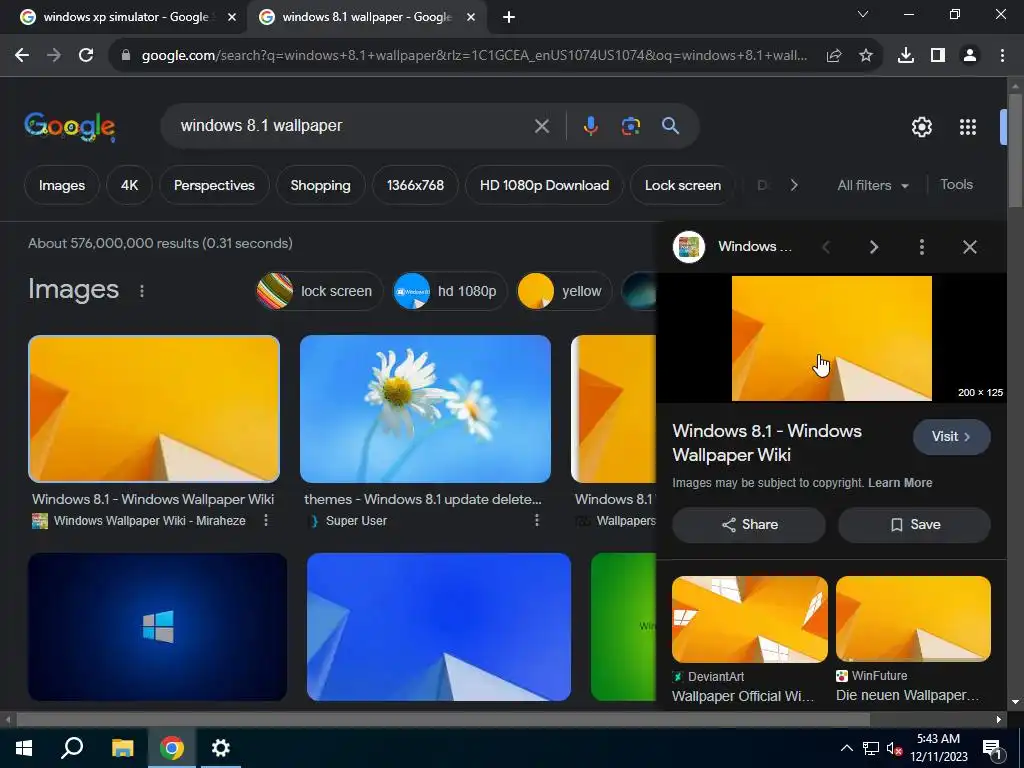
Task: Search by image with Google Lens
Action: click(x=631, y=126)
